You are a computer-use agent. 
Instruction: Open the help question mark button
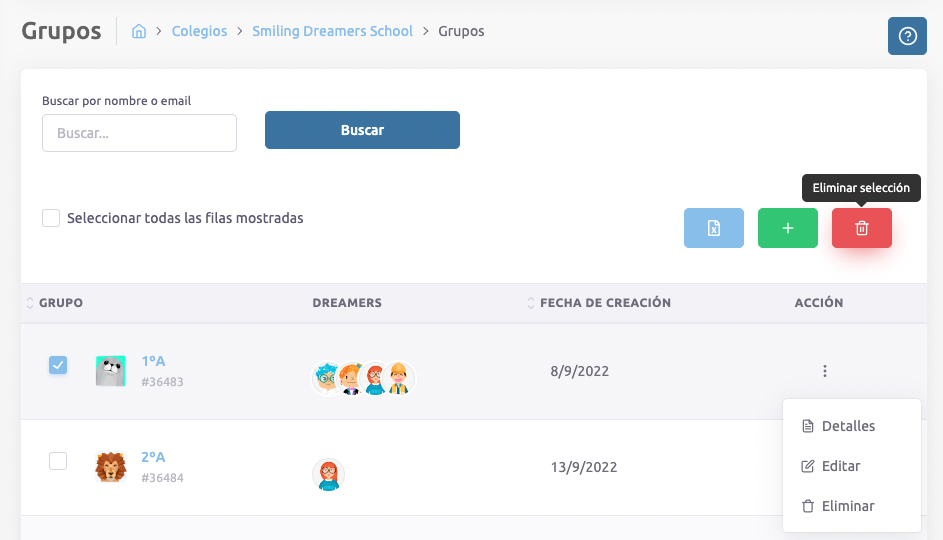[x=907, y=36]
